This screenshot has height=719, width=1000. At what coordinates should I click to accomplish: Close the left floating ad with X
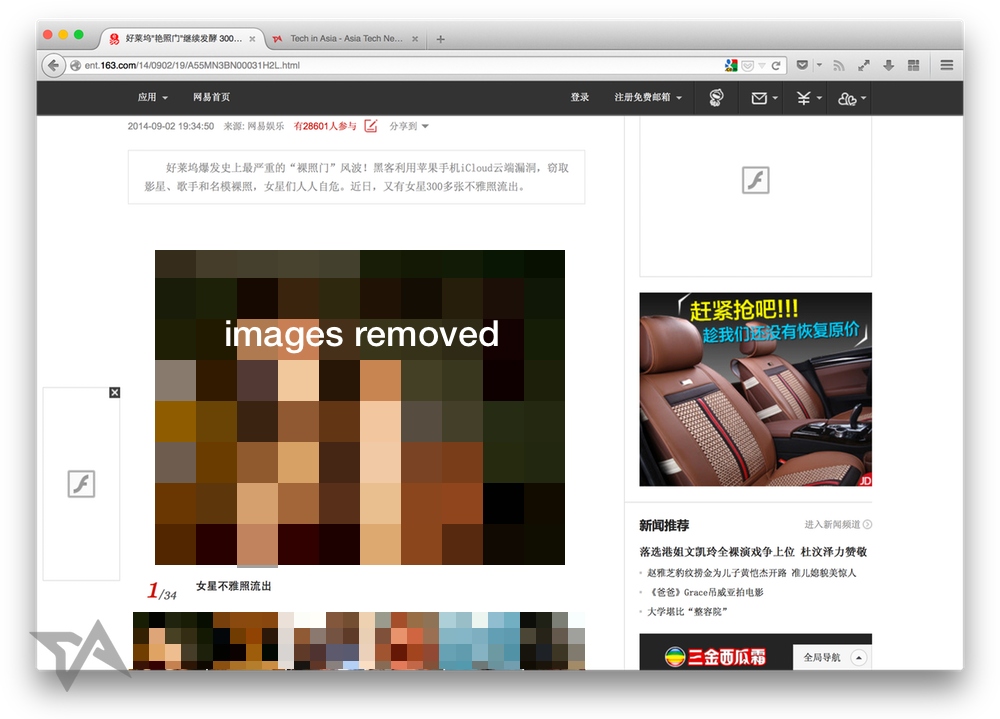(115, 392)
